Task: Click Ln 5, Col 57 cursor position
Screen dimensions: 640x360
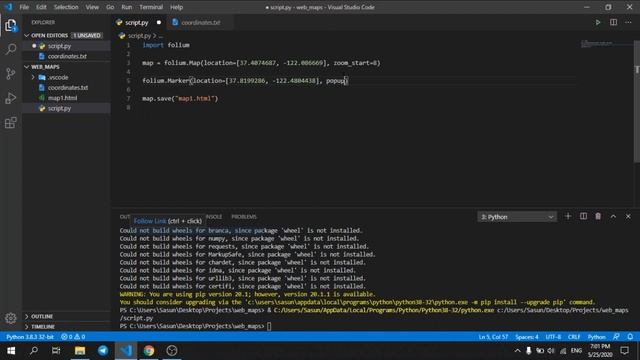Action: [493, 337]
